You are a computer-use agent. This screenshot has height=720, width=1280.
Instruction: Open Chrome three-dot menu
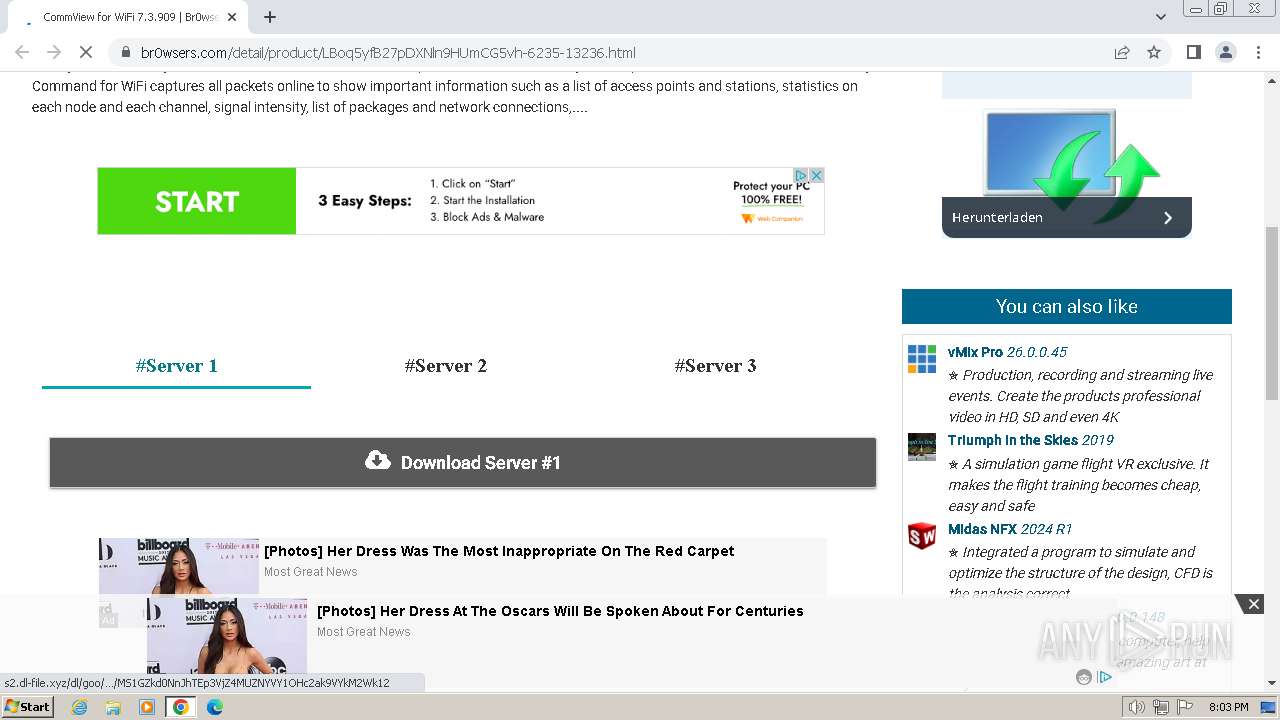(1259, 52)
